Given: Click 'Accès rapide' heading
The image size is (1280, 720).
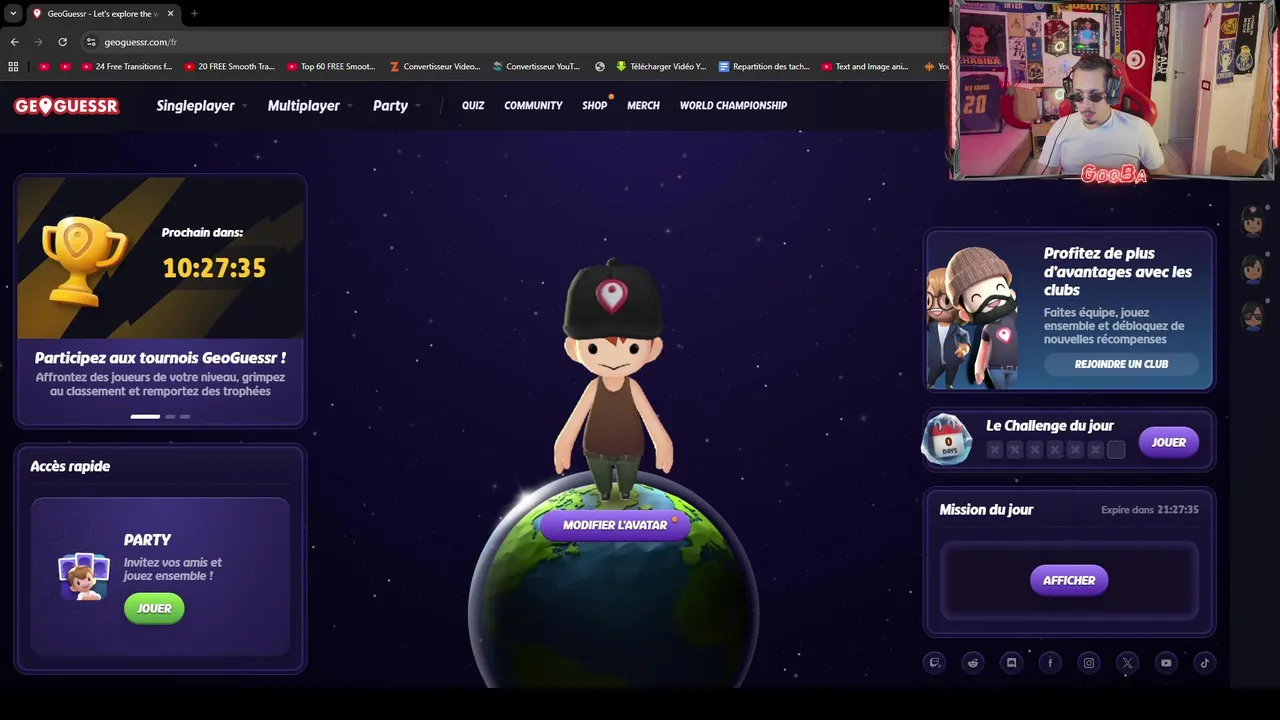Looking at the screenshot, I should pos(70,466).
